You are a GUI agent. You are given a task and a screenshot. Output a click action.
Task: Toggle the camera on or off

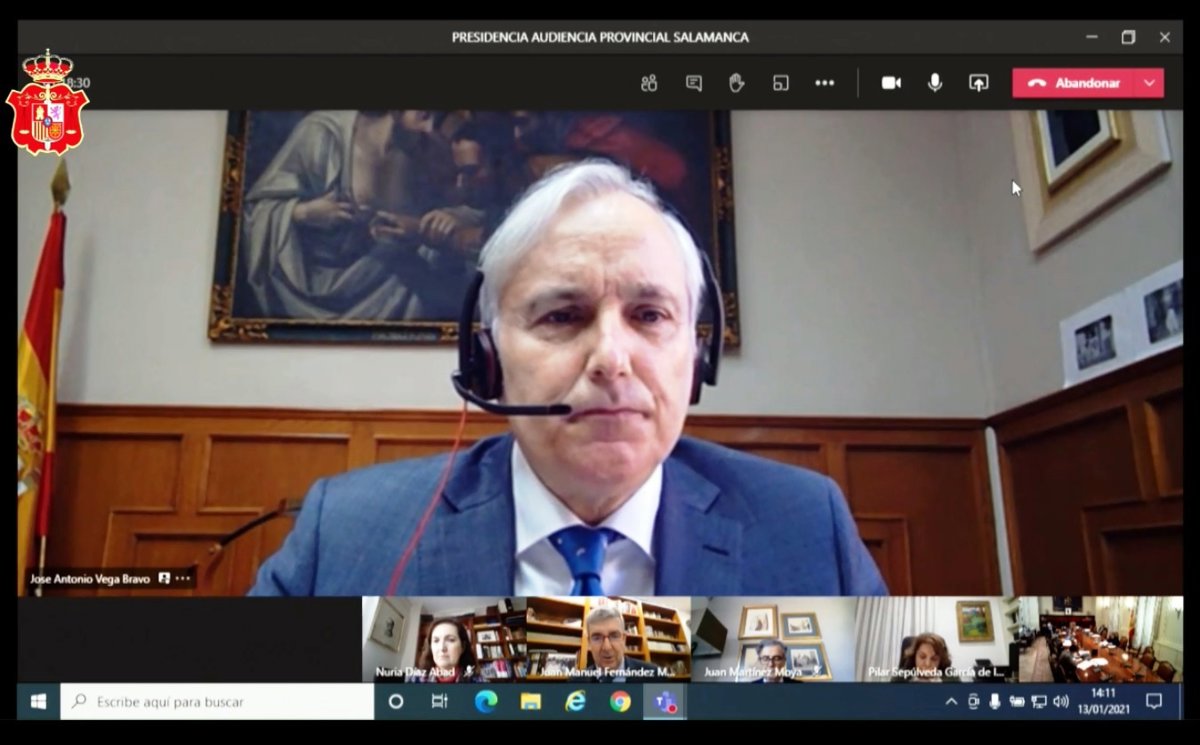pos(891,83)
